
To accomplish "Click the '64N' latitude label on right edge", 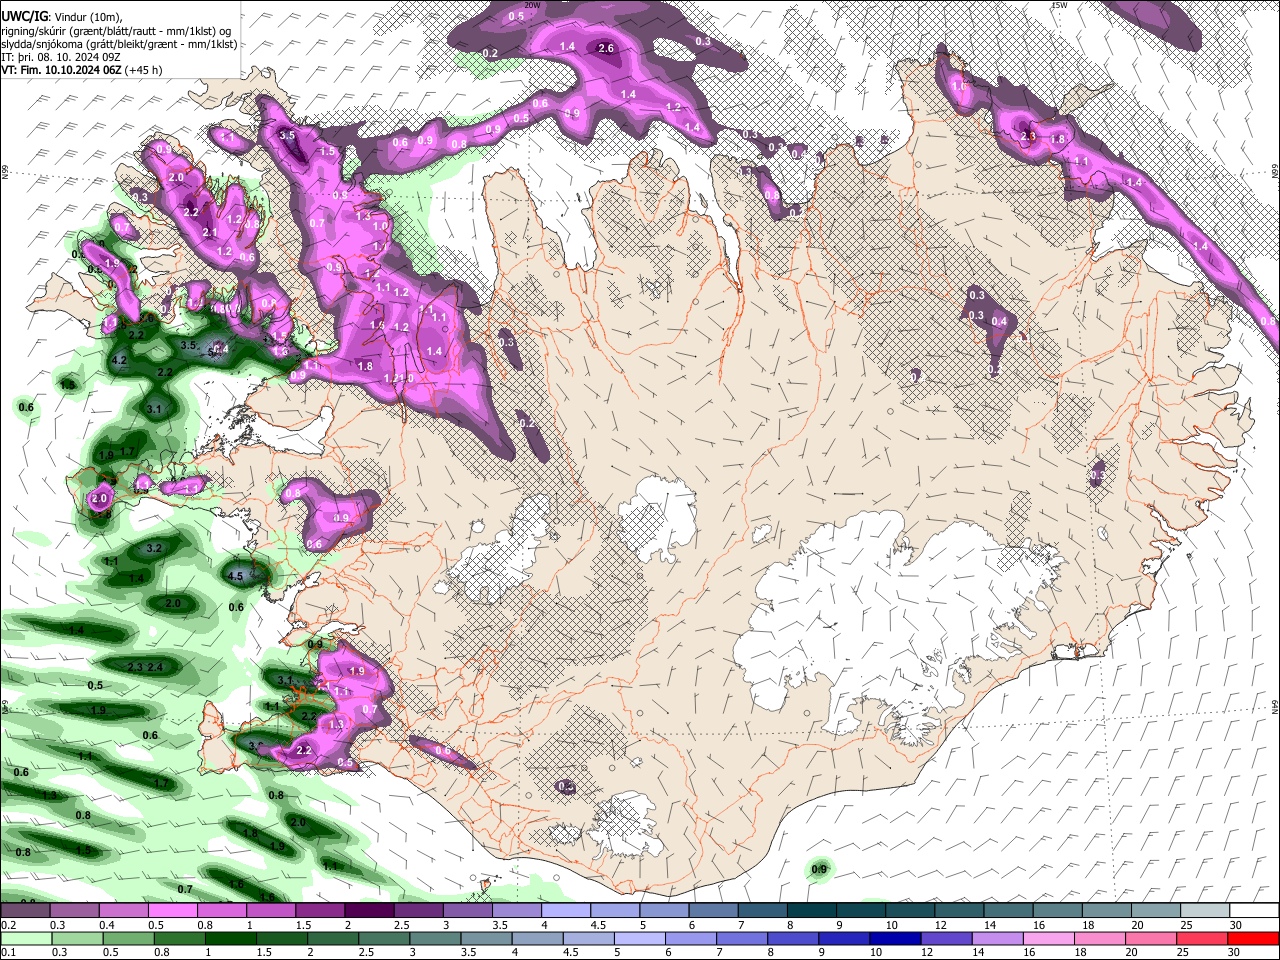I will (x=1275, y=705).
